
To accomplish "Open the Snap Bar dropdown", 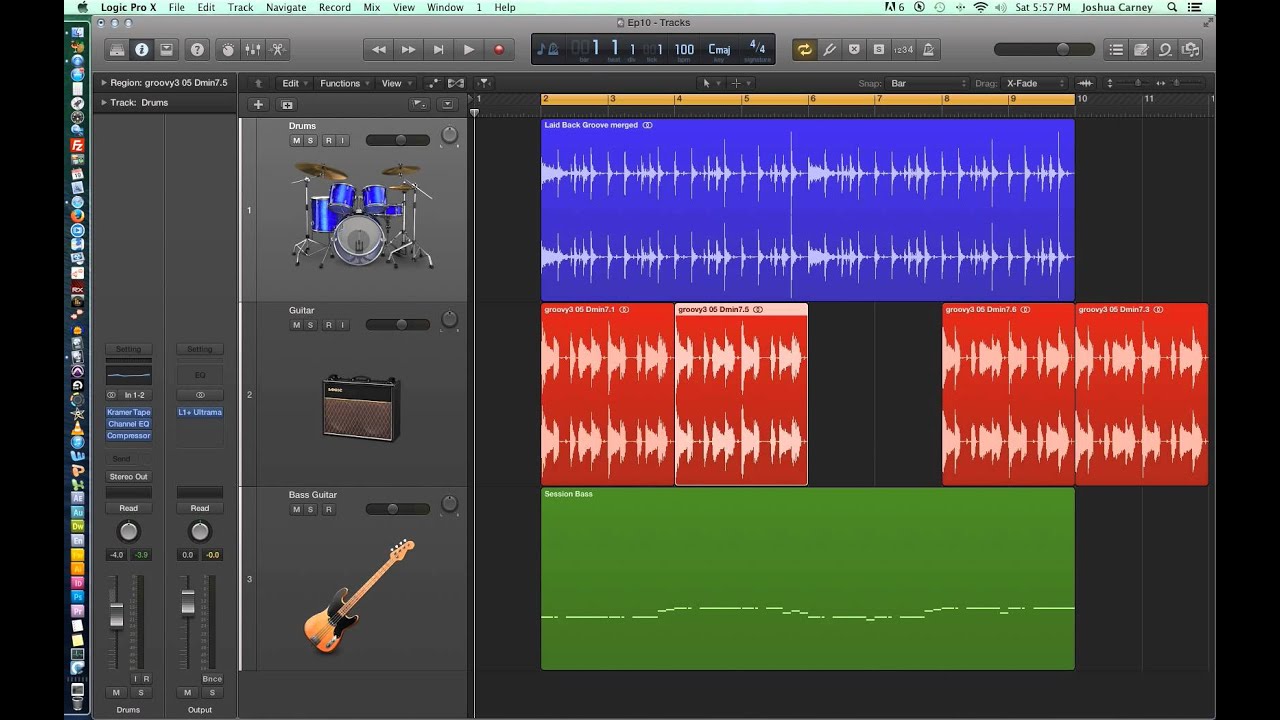I will [x=928, y=83].
